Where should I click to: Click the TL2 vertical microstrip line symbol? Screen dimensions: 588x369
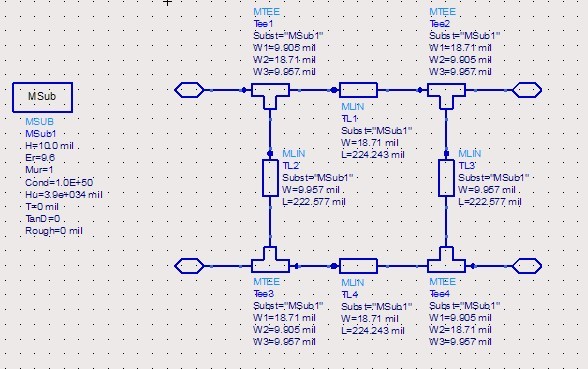pyautogui.click(x=270, y=178)
